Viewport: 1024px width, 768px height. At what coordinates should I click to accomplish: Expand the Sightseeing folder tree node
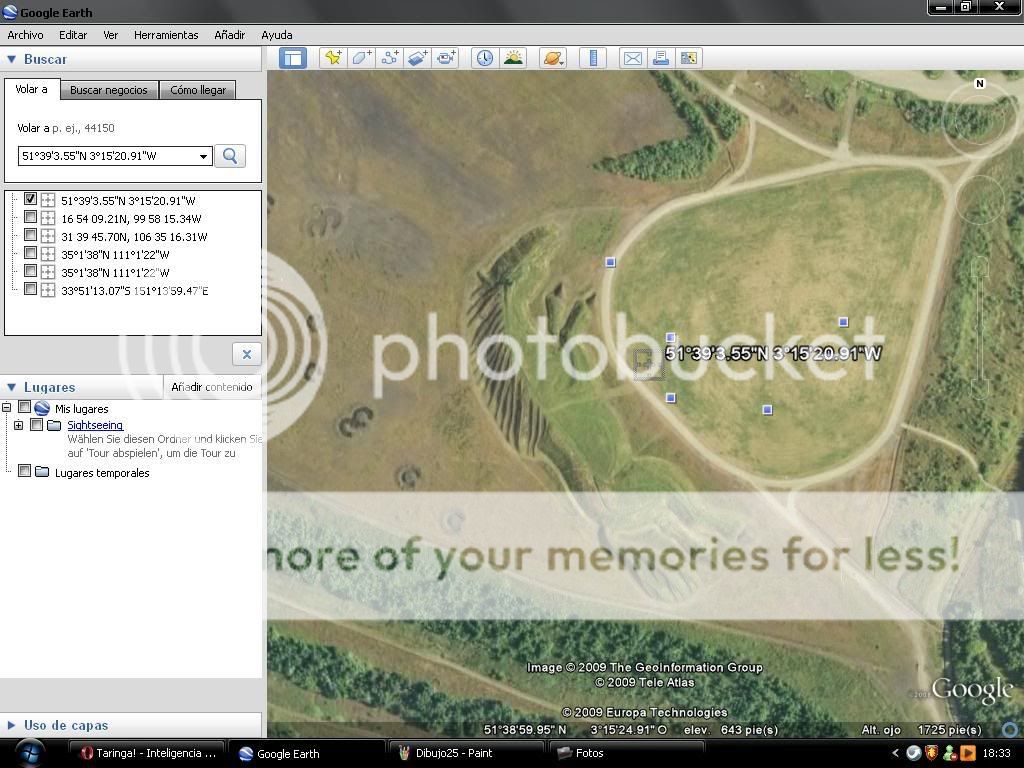pyautogui.click(x=18, y=425)
